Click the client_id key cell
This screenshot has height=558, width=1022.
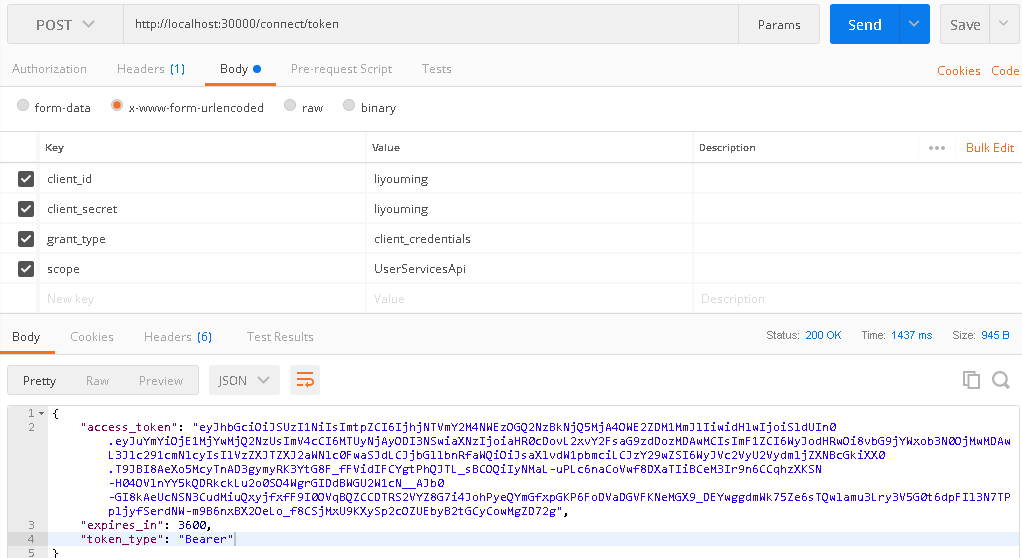click(203, 179)
